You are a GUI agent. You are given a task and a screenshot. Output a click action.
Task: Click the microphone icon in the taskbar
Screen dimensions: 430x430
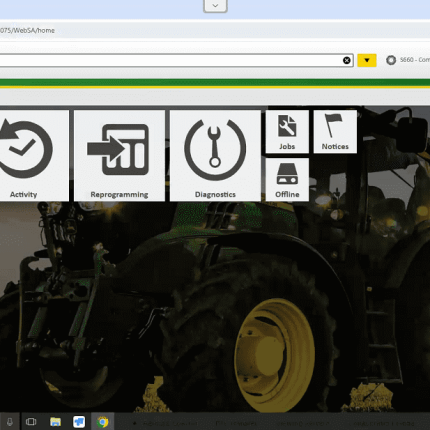[10, 422]
